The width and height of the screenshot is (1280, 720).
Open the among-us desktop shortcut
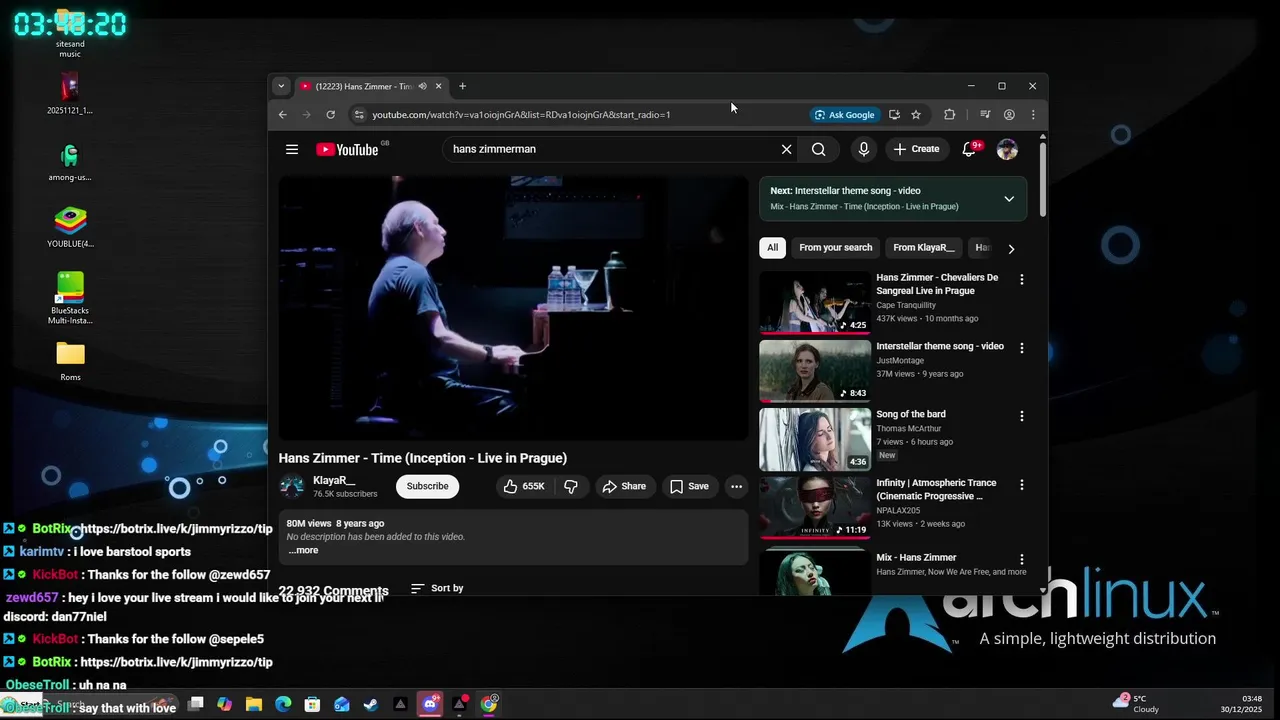(70, 163)
